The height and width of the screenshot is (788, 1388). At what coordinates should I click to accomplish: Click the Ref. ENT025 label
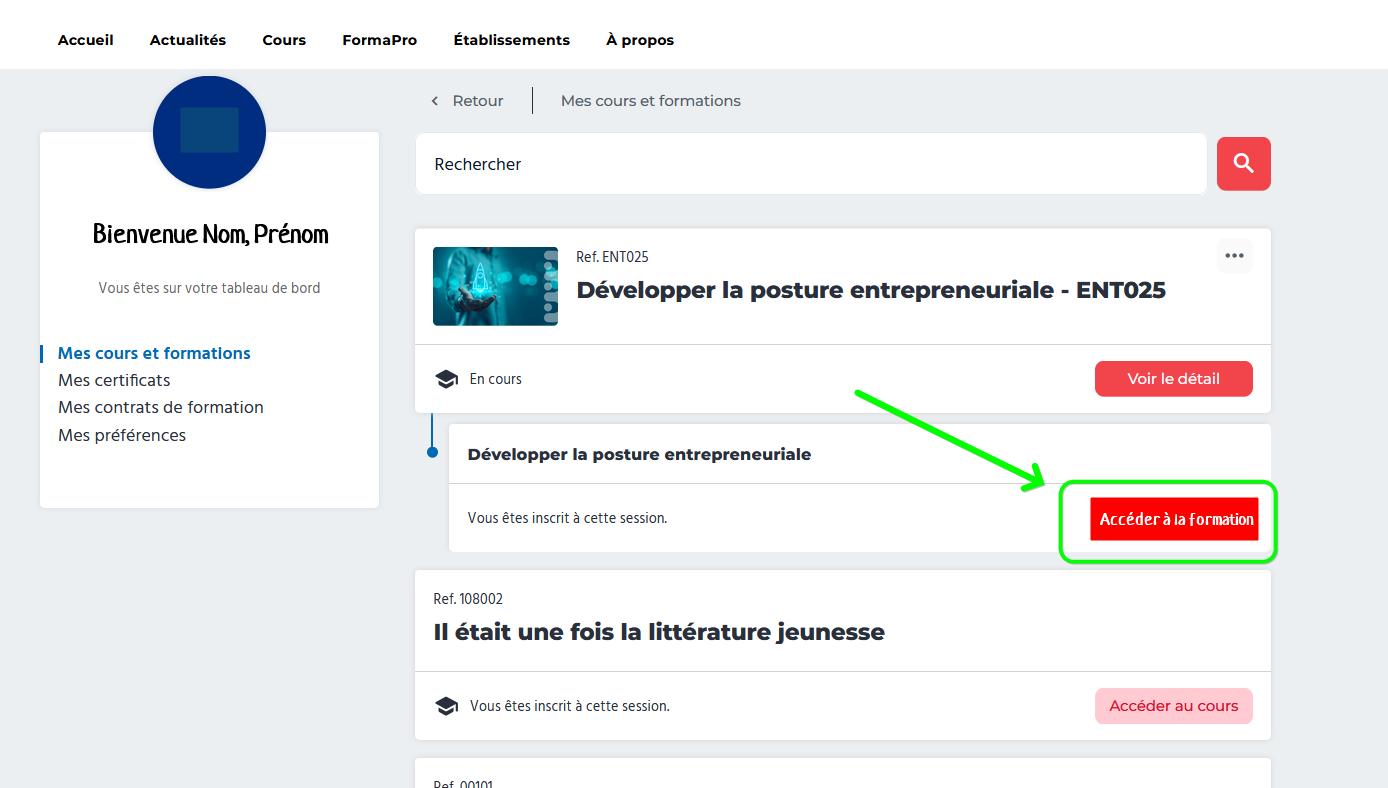[612, 257]
